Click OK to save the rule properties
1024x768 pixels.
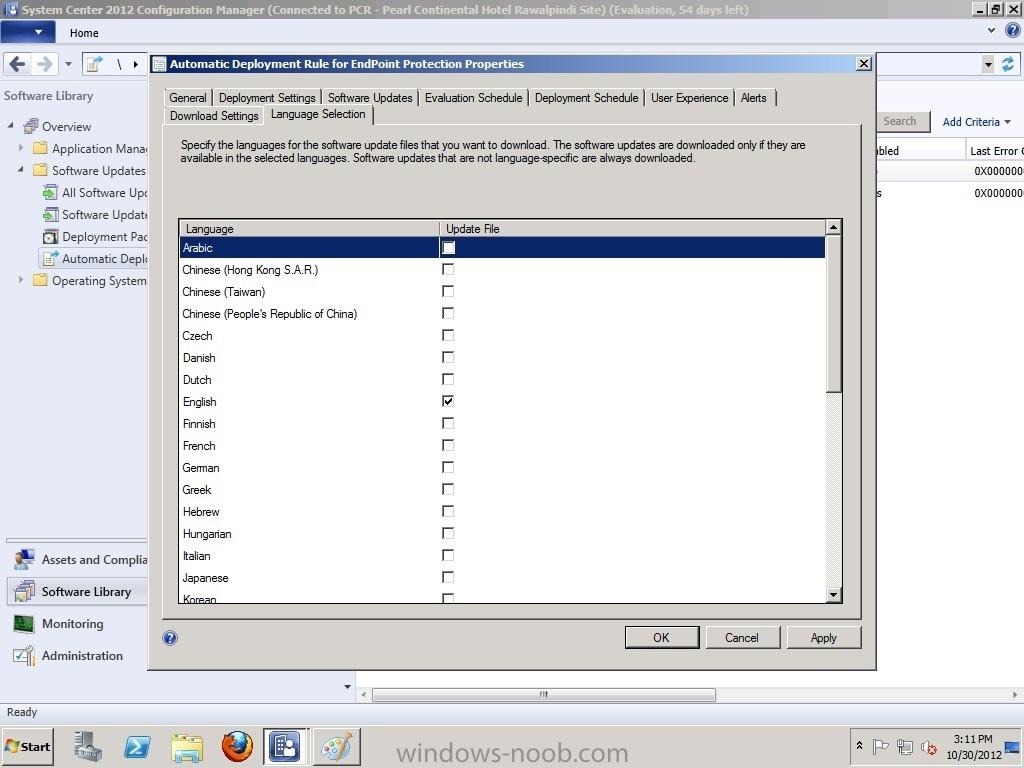[662, 637]
